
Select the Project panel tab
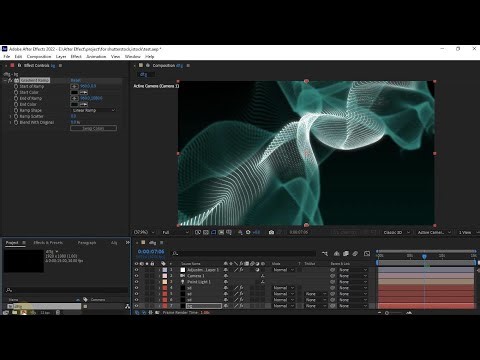[x=12, y=243]
